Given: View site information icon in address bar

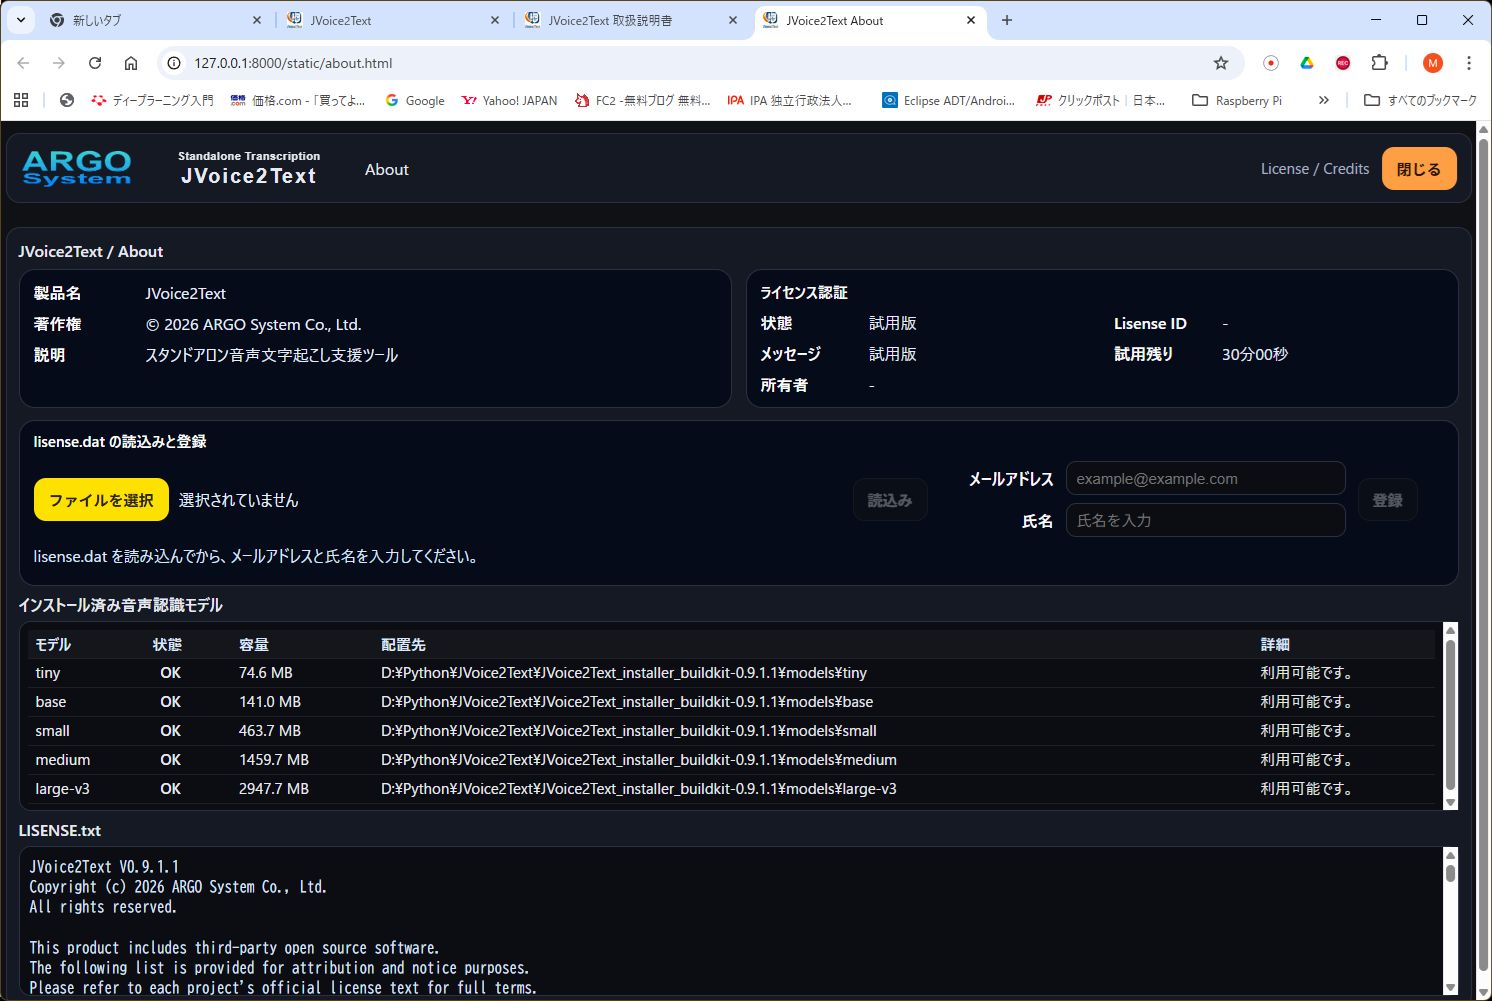Looking at the screenshot, I should tap(174, 63).
